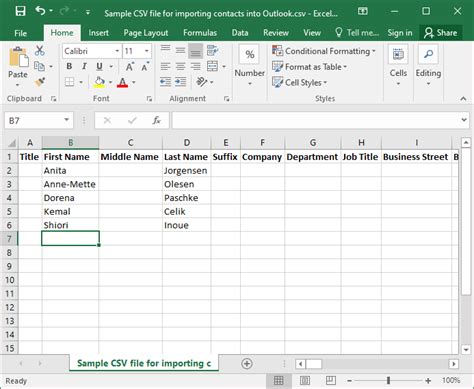Switch to the View tab

[x=312, y=33]
